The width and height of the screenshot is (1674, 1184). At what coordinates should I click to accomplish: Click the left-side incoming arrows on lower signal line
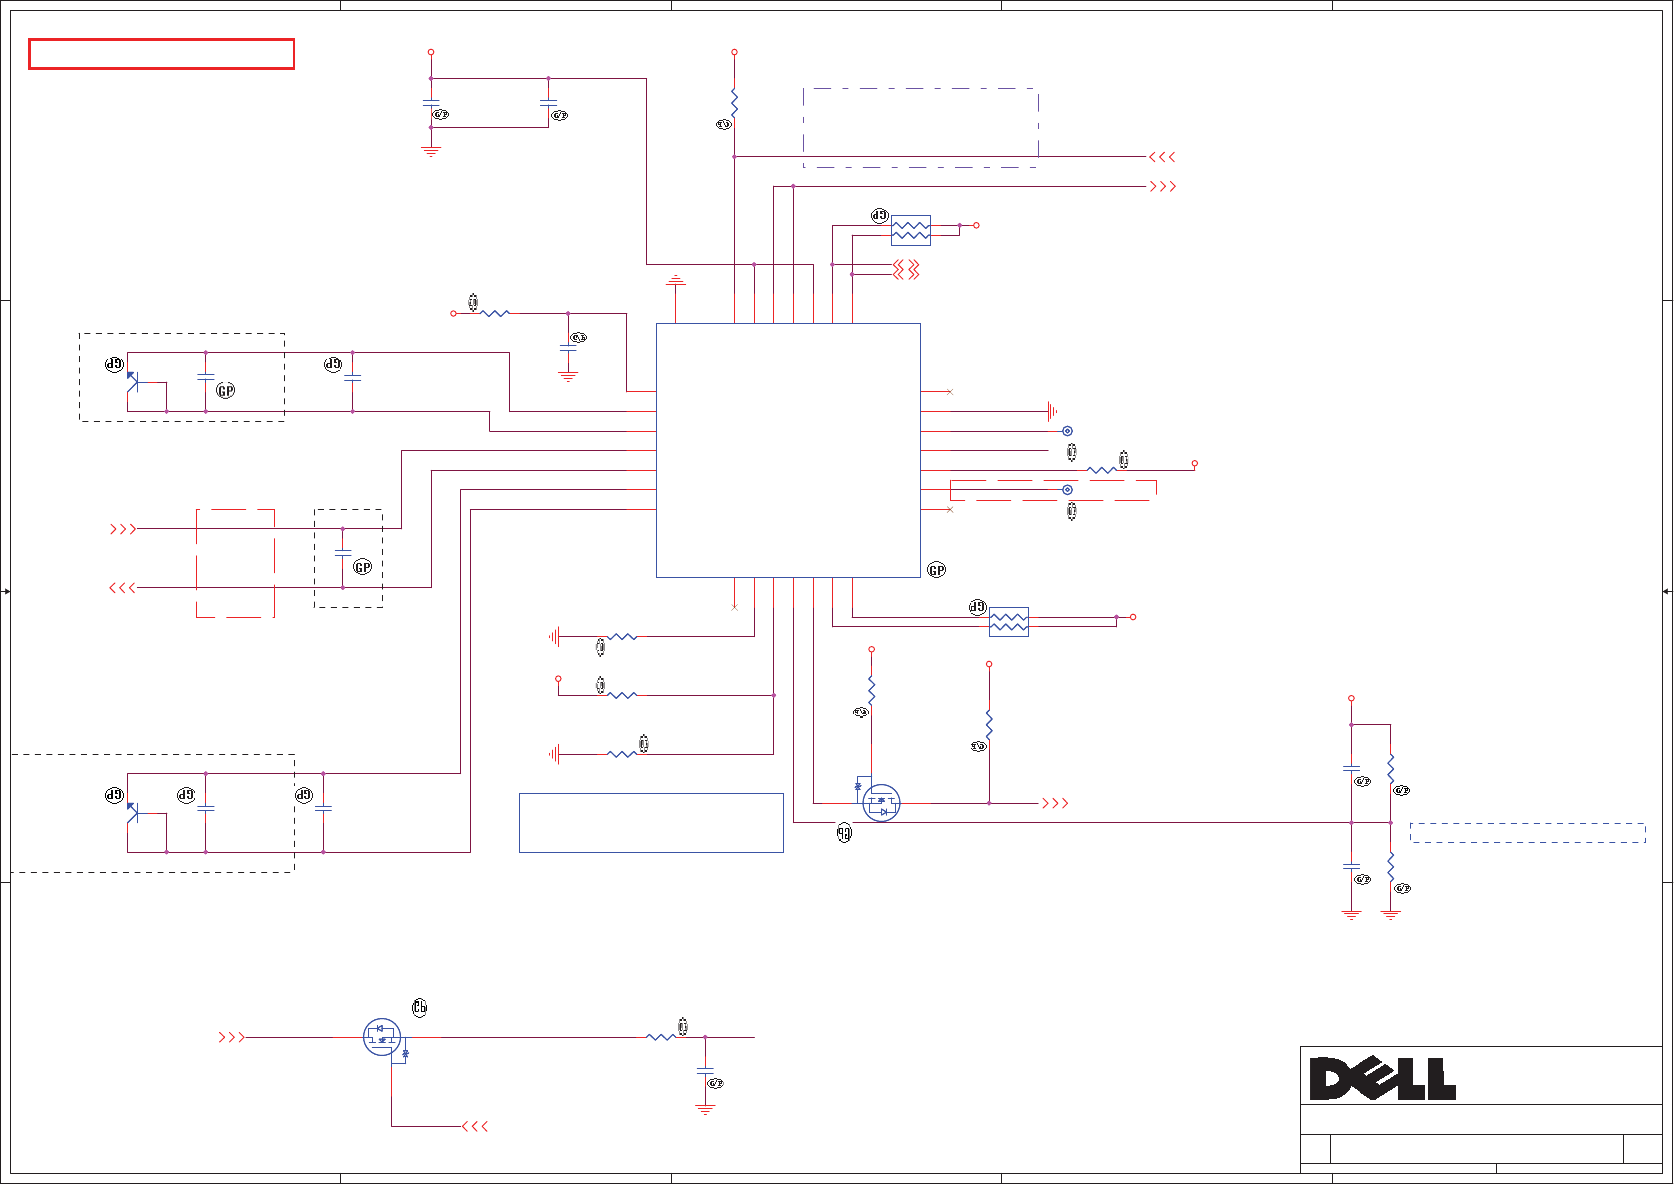(x=122, y=588)
